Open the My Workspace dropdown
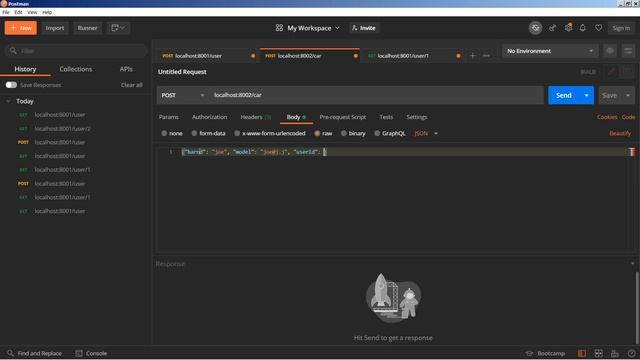This screenshot has width=640, height=360. click(x=313, y=28)
